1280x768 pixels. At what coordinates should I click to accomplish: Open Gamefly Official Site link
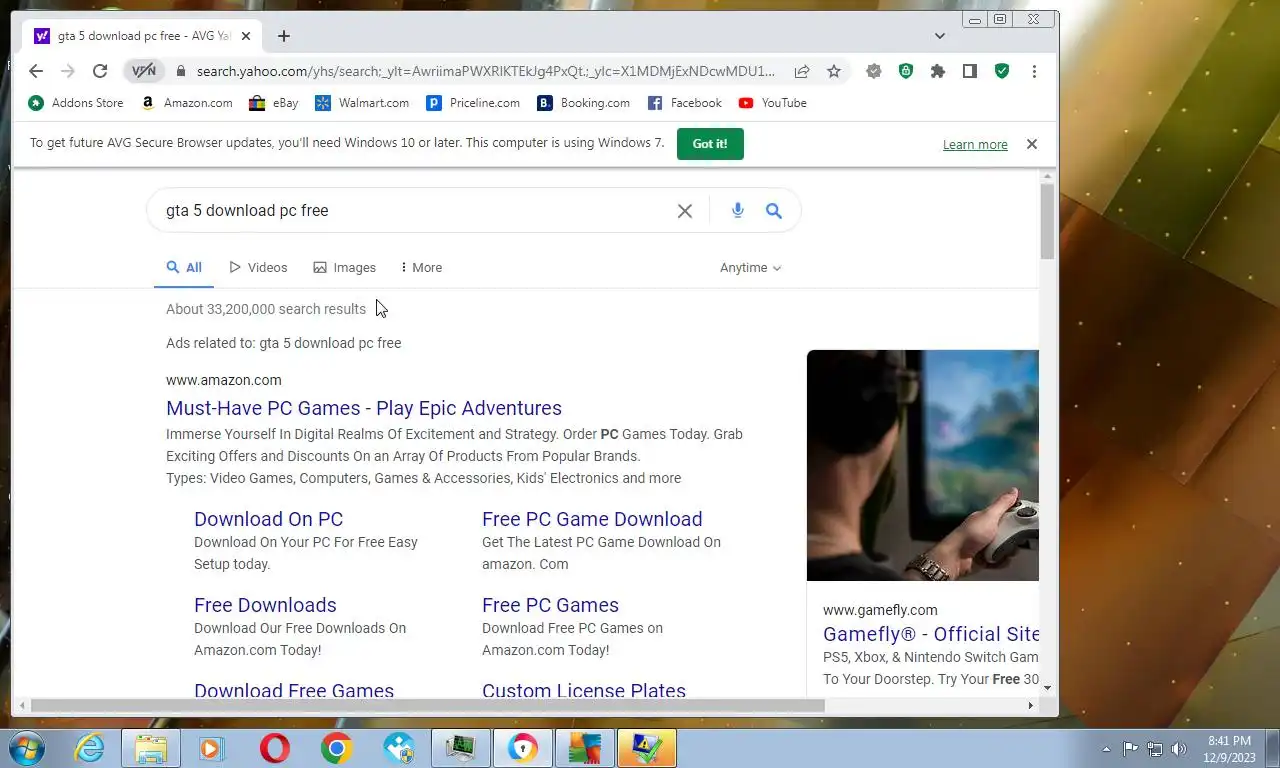tap(931, 634)
